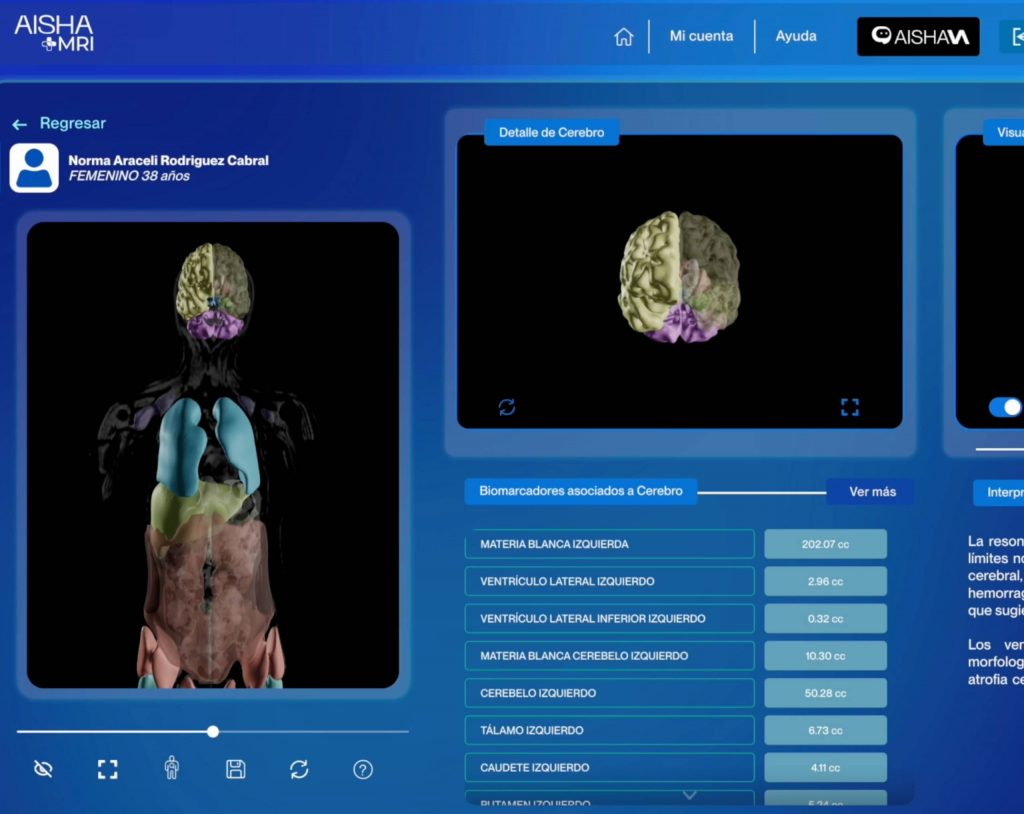
Task: Click Ver más to show more biomarkers
Action: 872,491
